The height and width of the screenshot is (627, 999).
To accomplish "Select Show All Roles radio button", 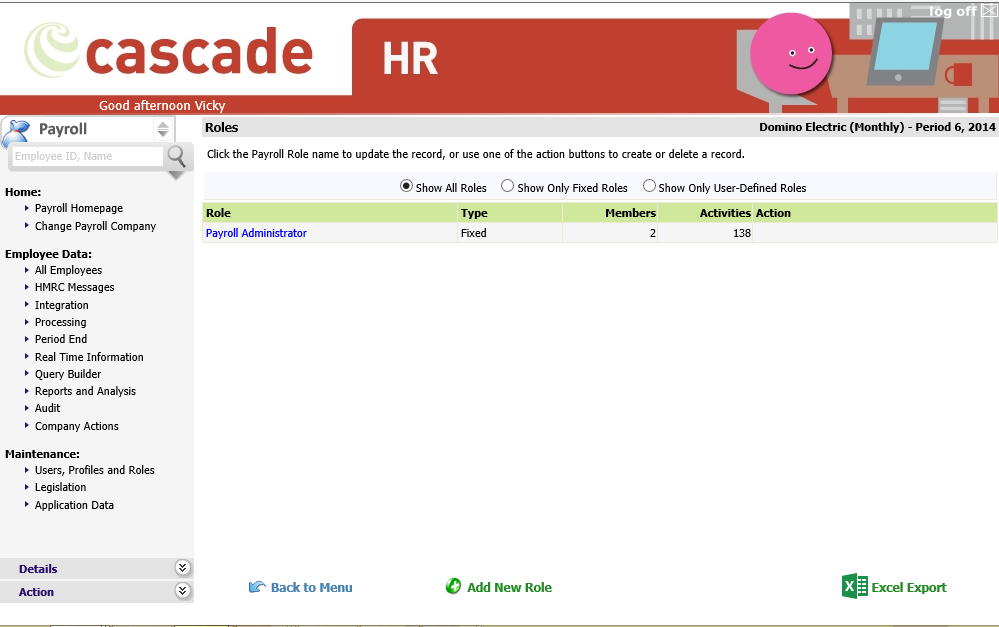I will pyautogui.click(x=406, y=186).
